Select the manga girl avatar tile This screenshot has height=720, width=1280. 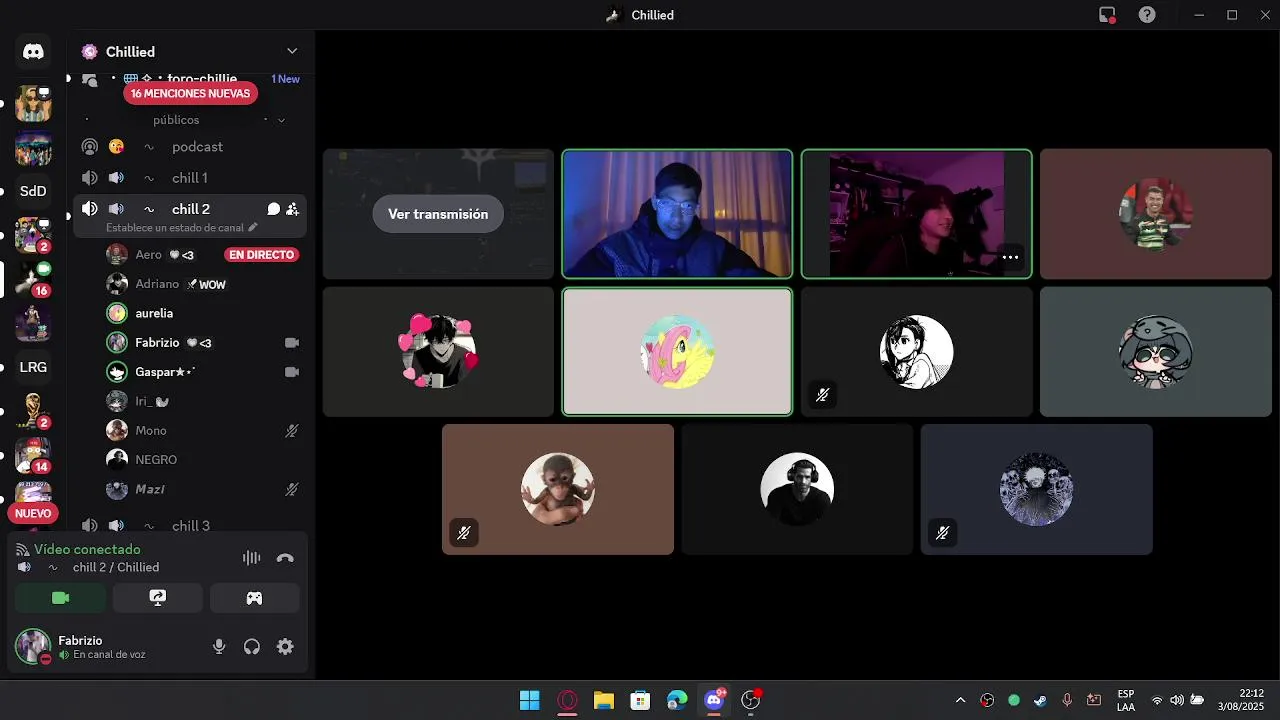[917, 352]
